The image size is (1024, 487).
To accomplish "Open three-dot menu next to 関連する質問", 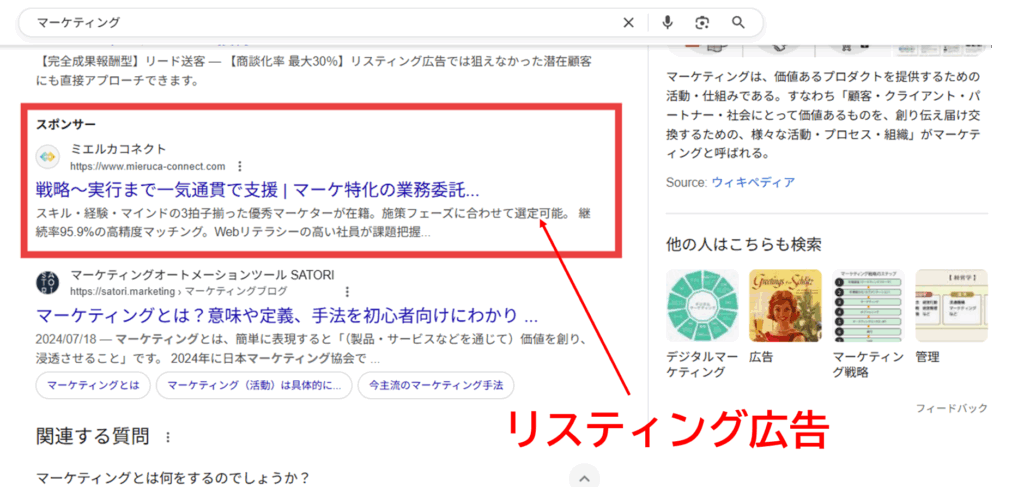I will pos(170,437).
